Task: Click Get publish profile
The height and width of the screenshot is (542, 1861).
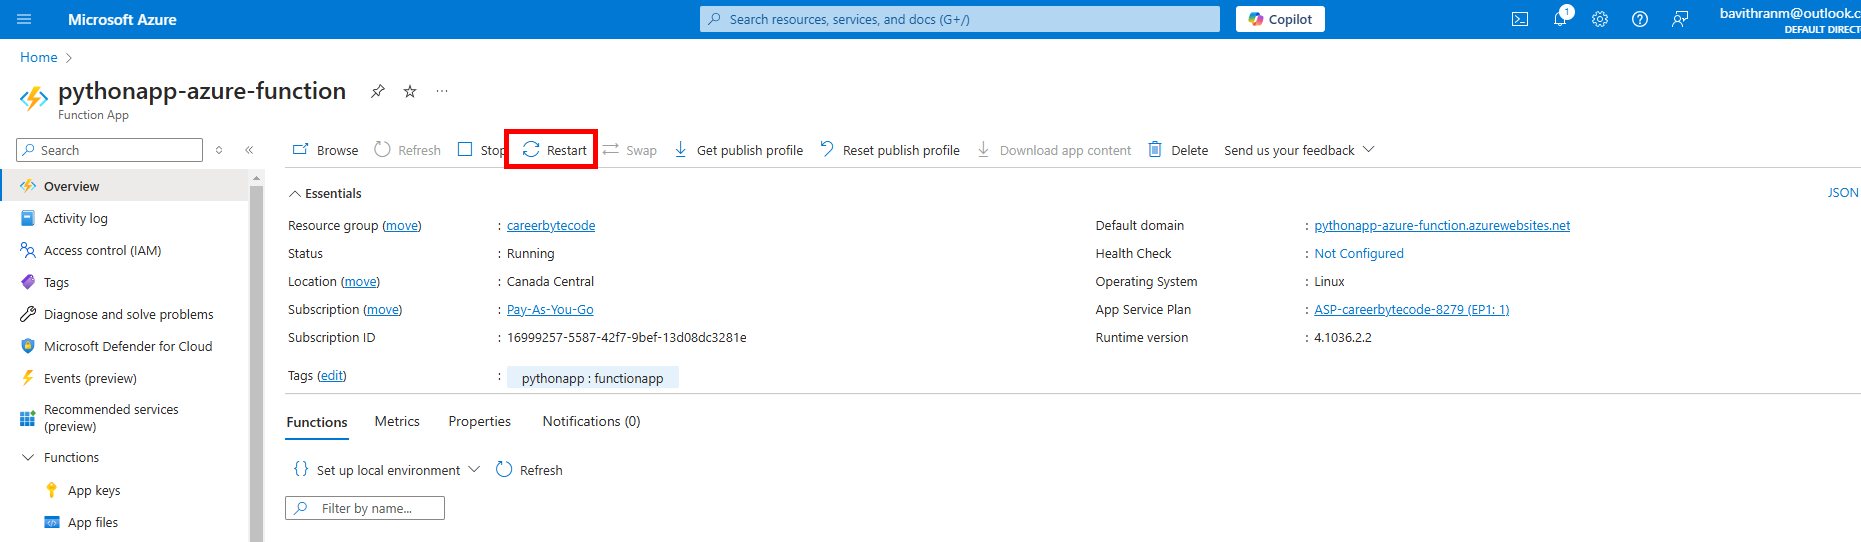Action: [738, 150]
